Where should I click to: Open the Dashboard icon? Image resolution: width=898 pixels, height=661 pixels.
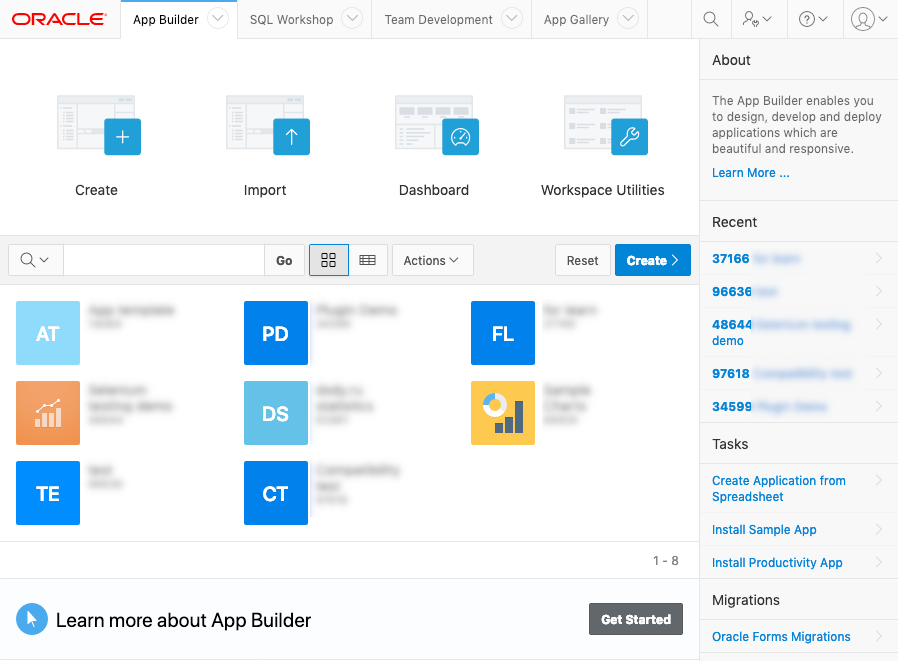tap(436, 125)
